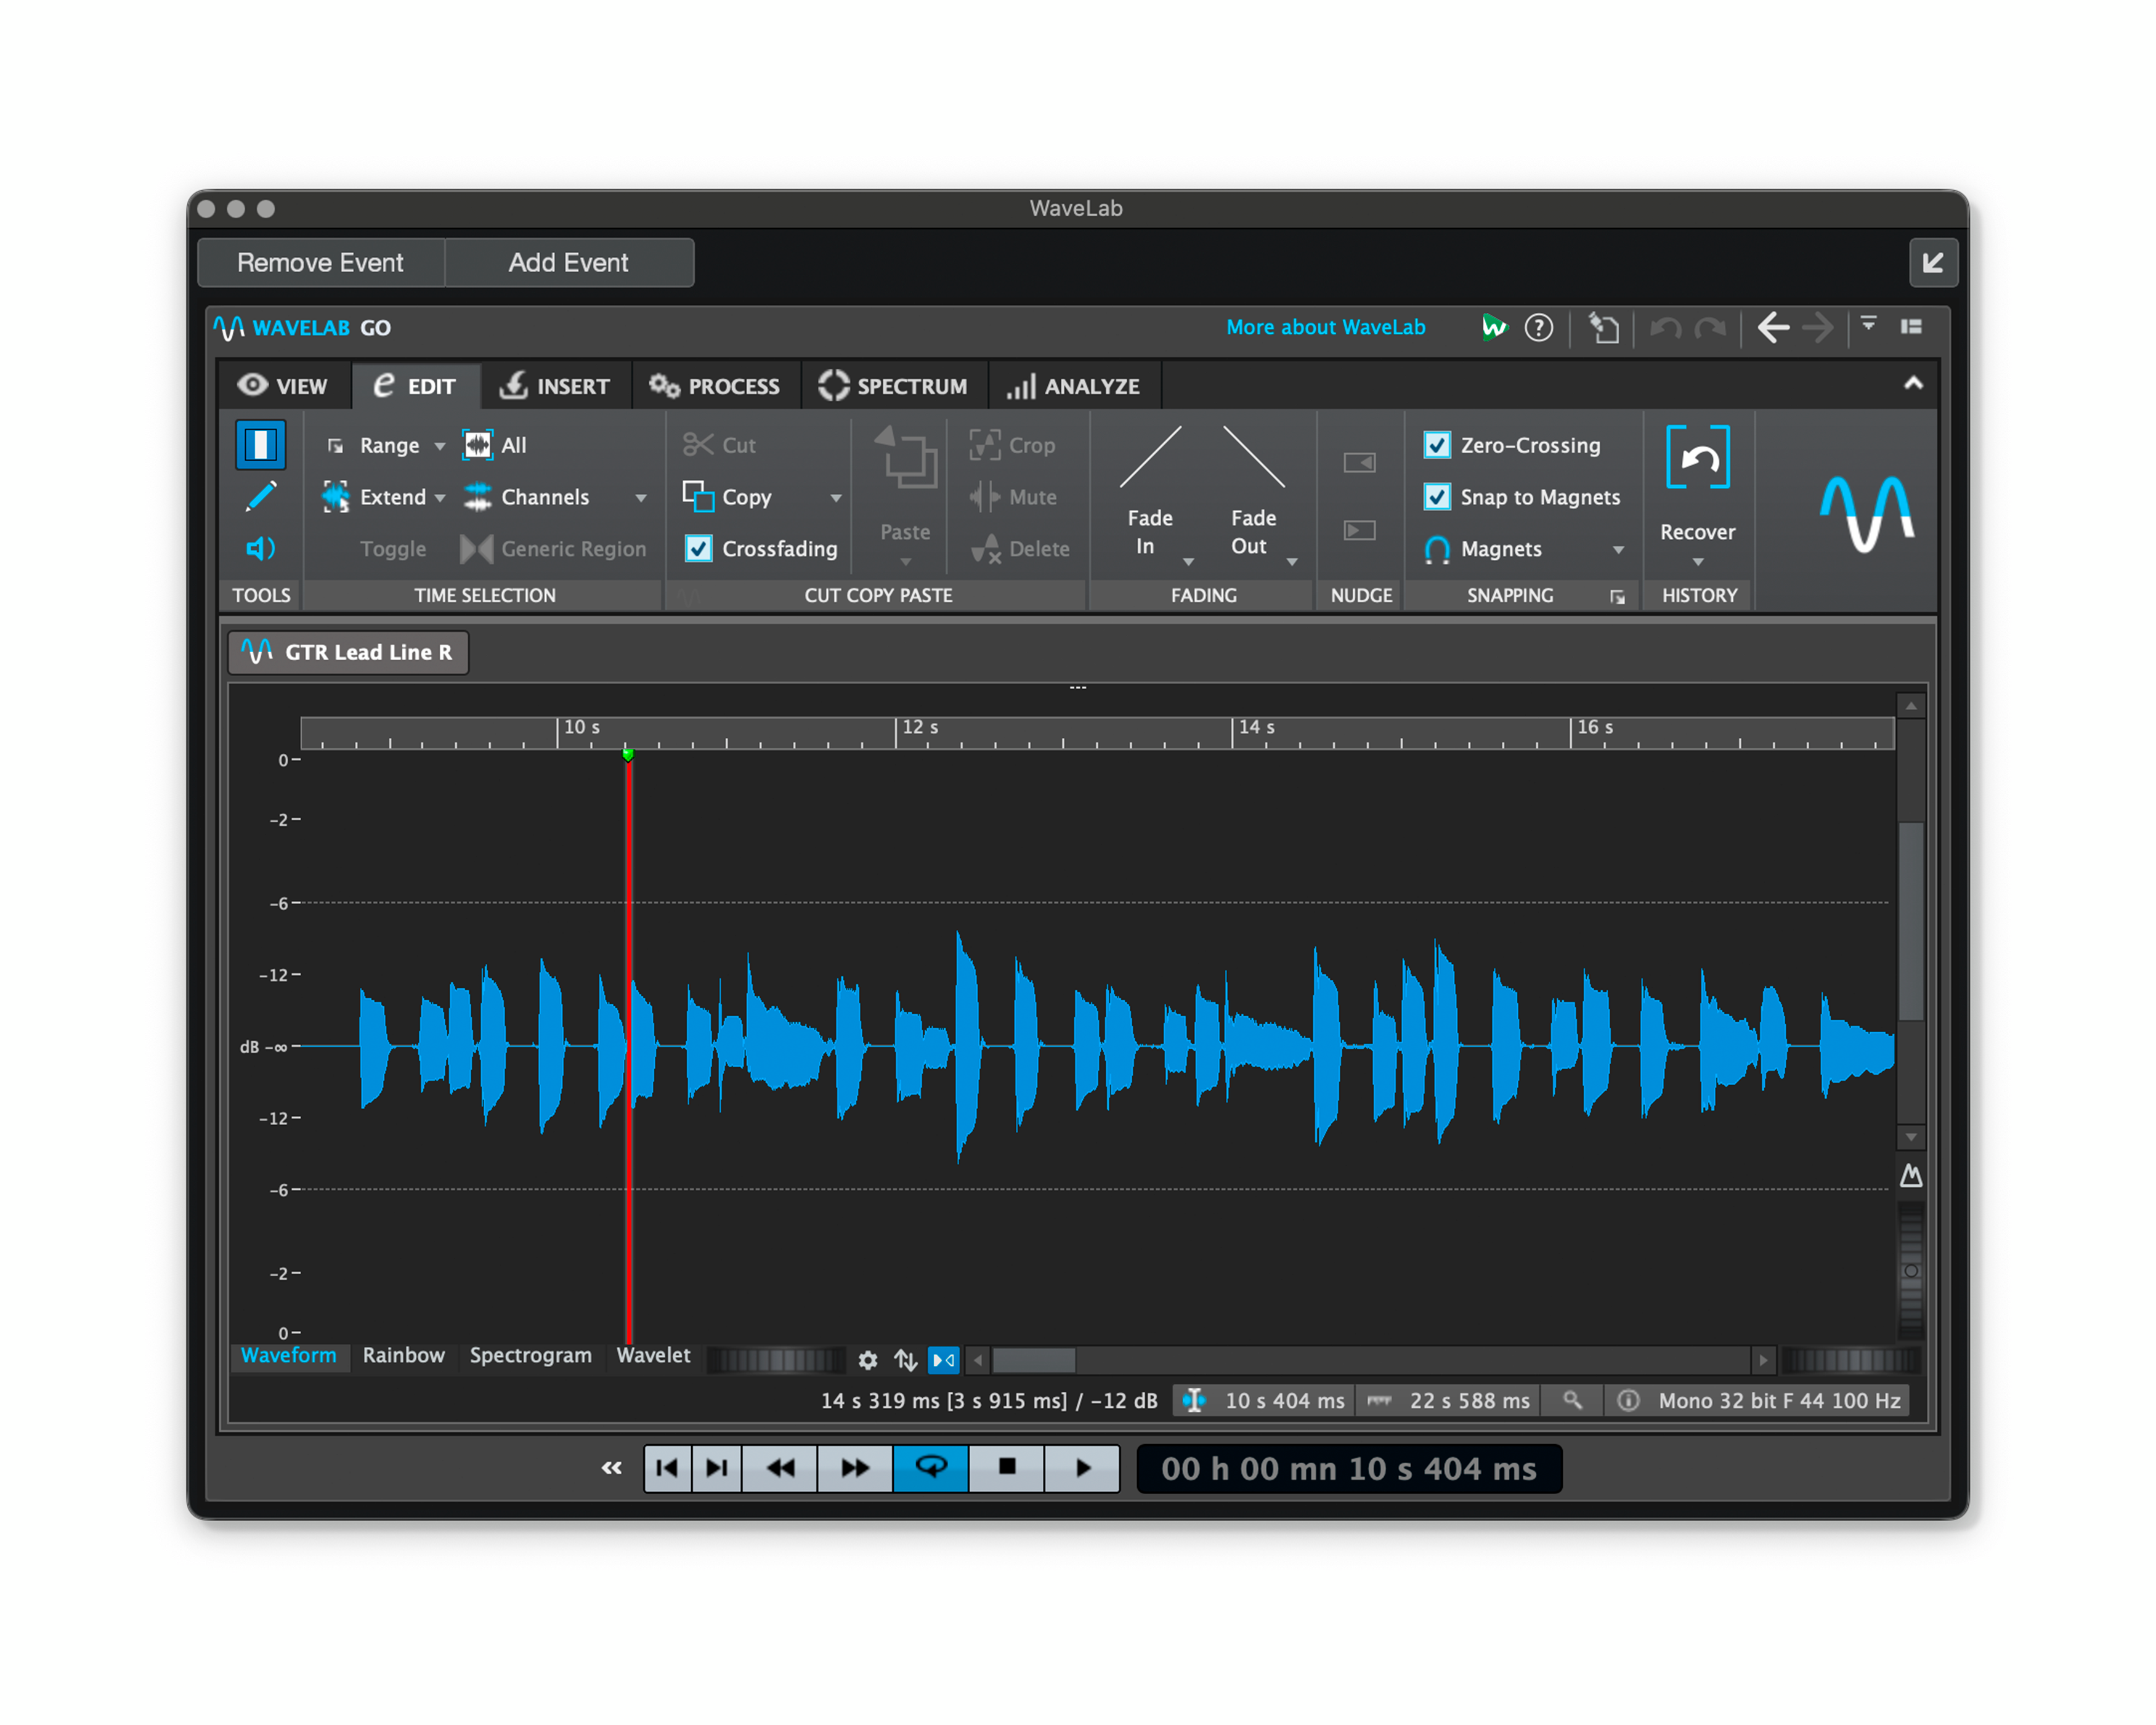Click the Delete icon
Image resolution: width=2156 pixels, height=1725 pixels.
pyautogui.click(x=985, y=548)
